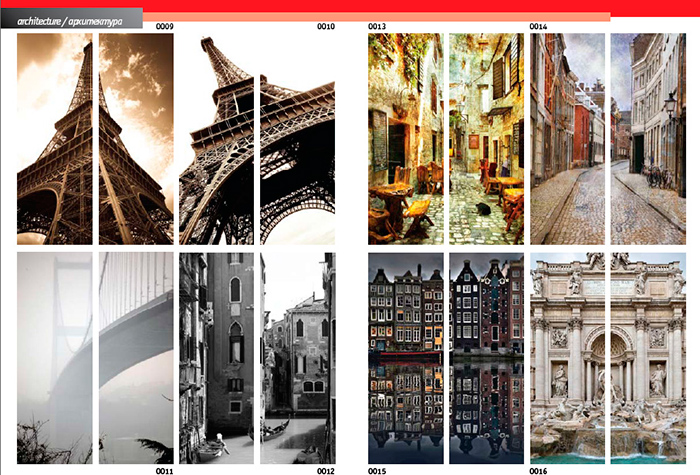The height and width of the screenshot is (475, 700).
Task: Open the cobblestone street right panel with bicycles
Action: click(x=648, y=139)
